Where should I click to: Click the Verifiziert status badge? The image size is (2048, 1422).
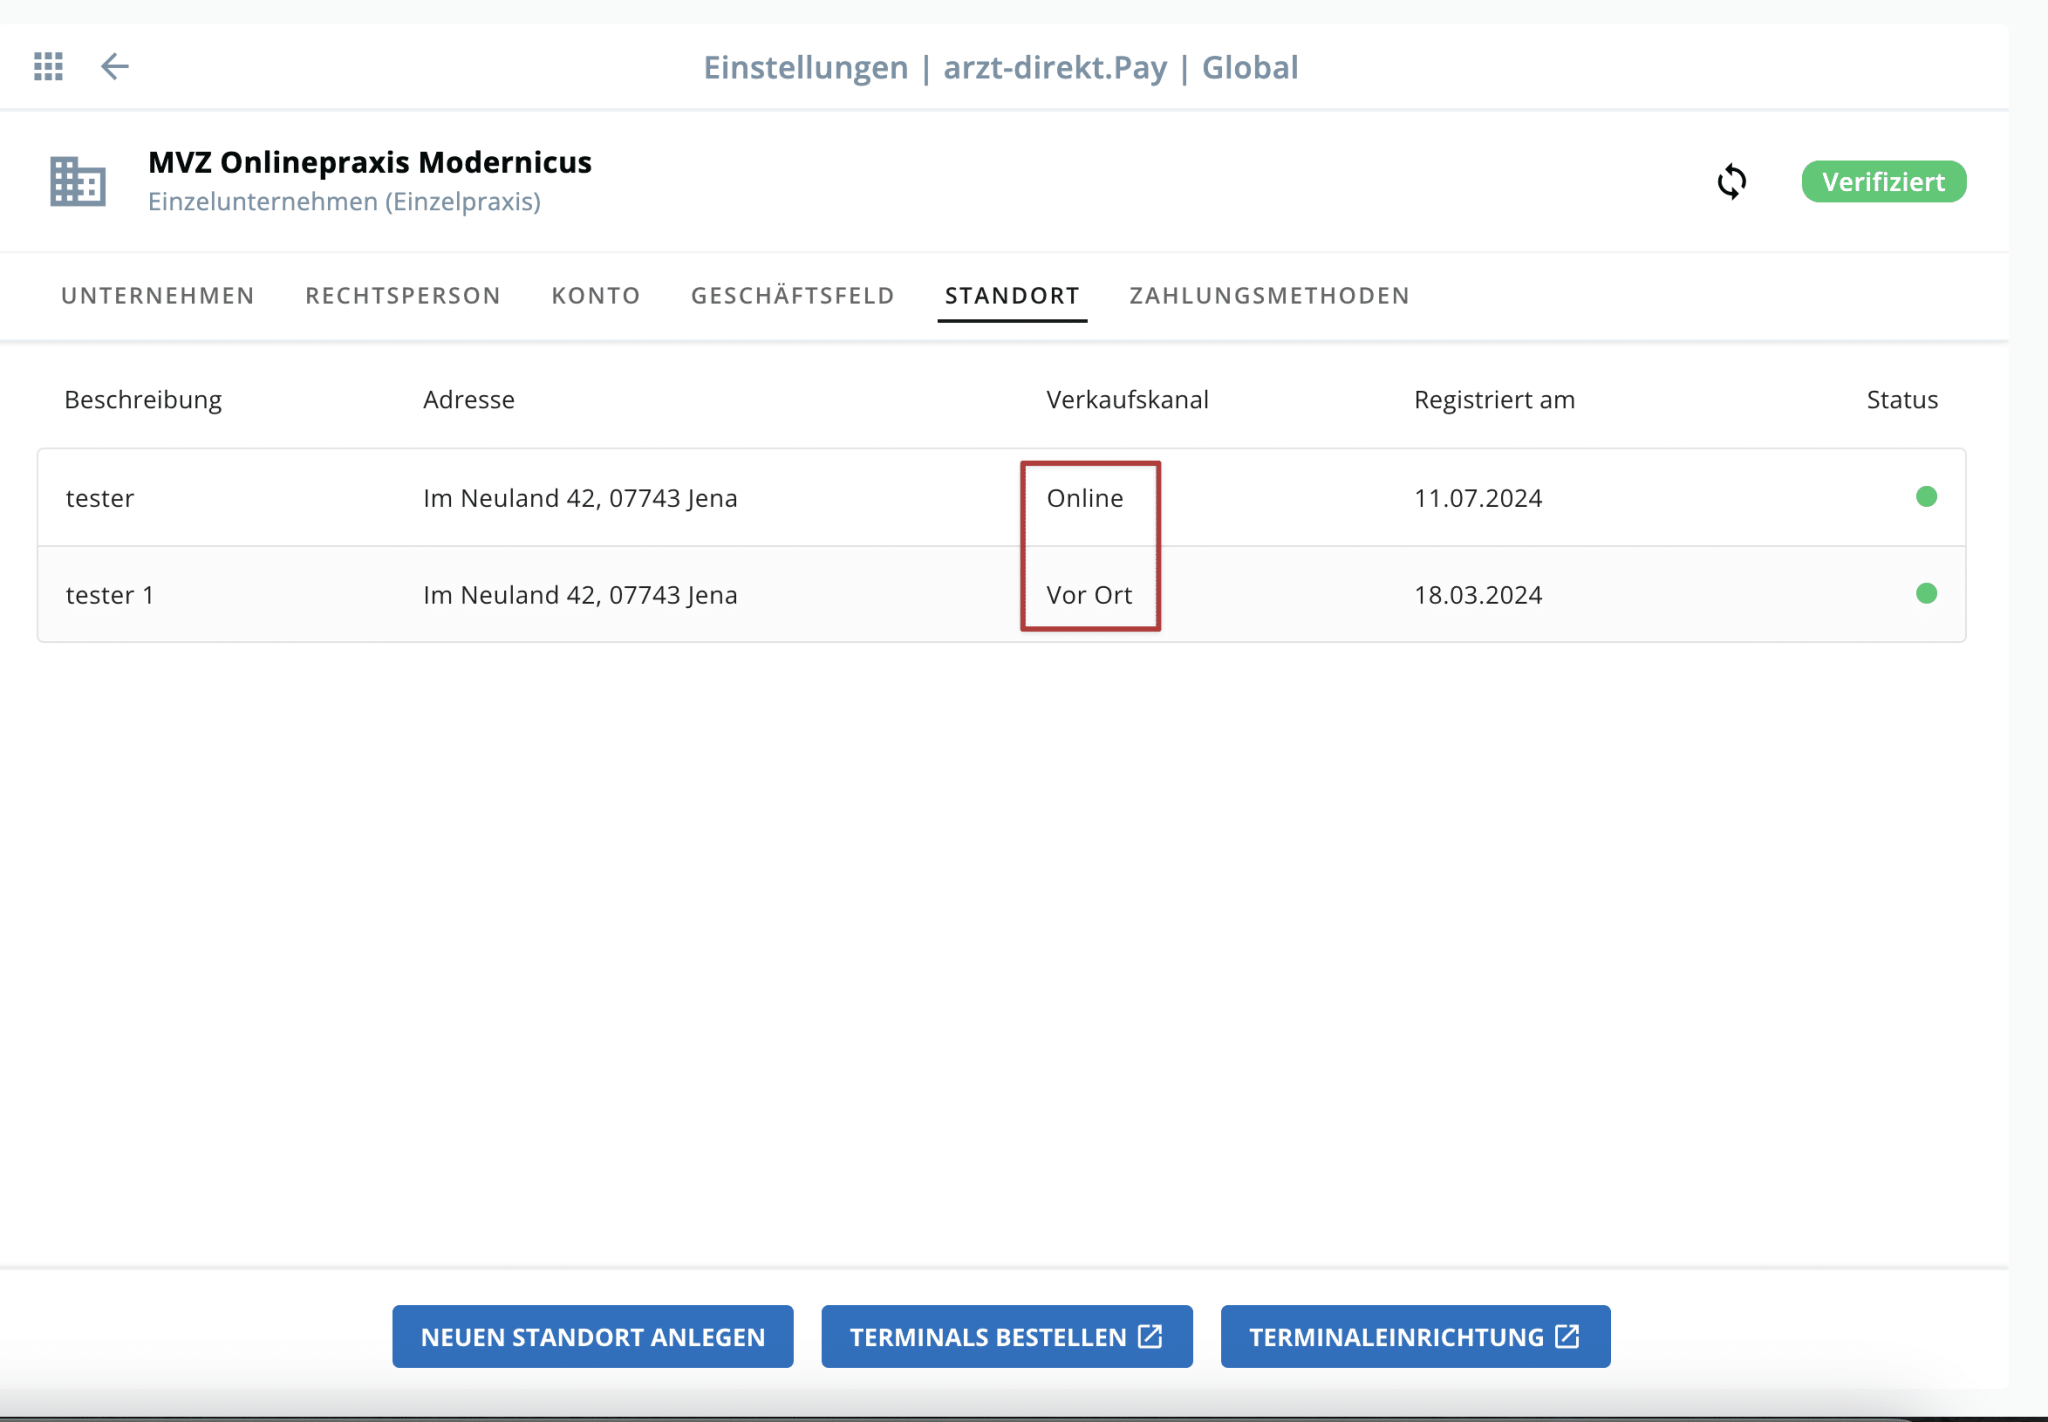(x=1883, y=182)
